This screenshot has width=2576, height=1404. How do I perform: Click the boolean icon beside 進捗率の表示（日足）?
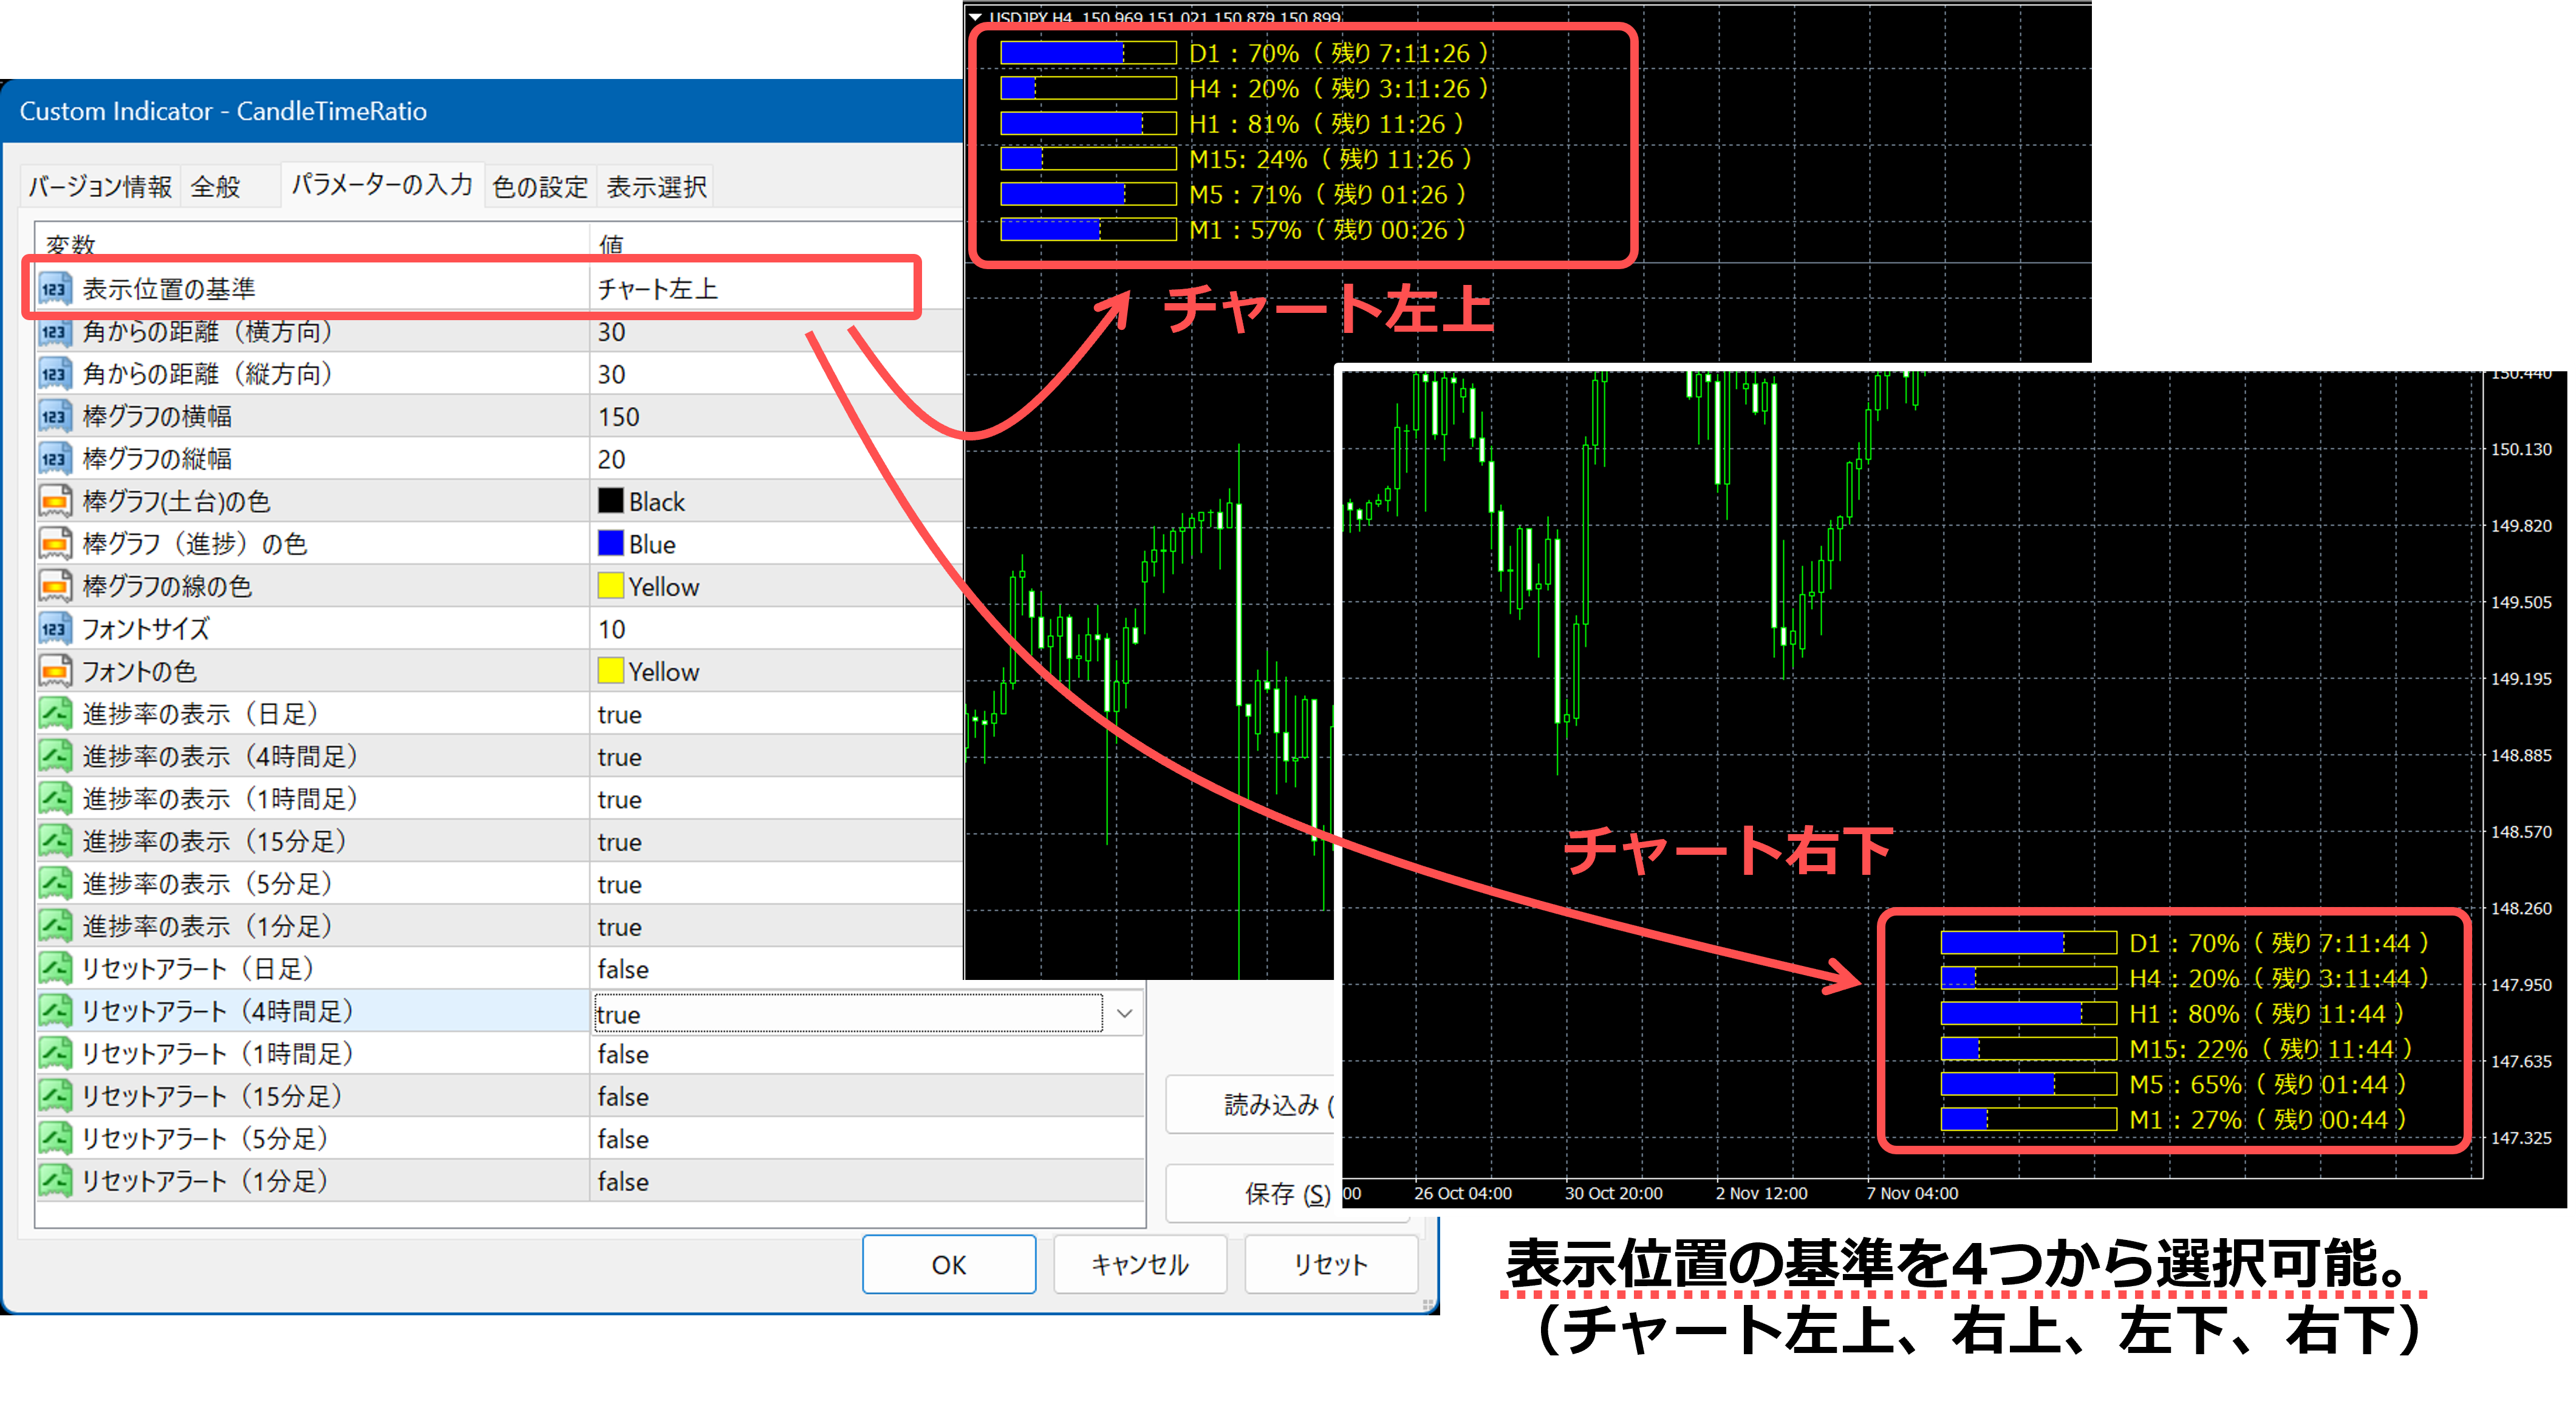pyautogui.click(x=54, y=714)
